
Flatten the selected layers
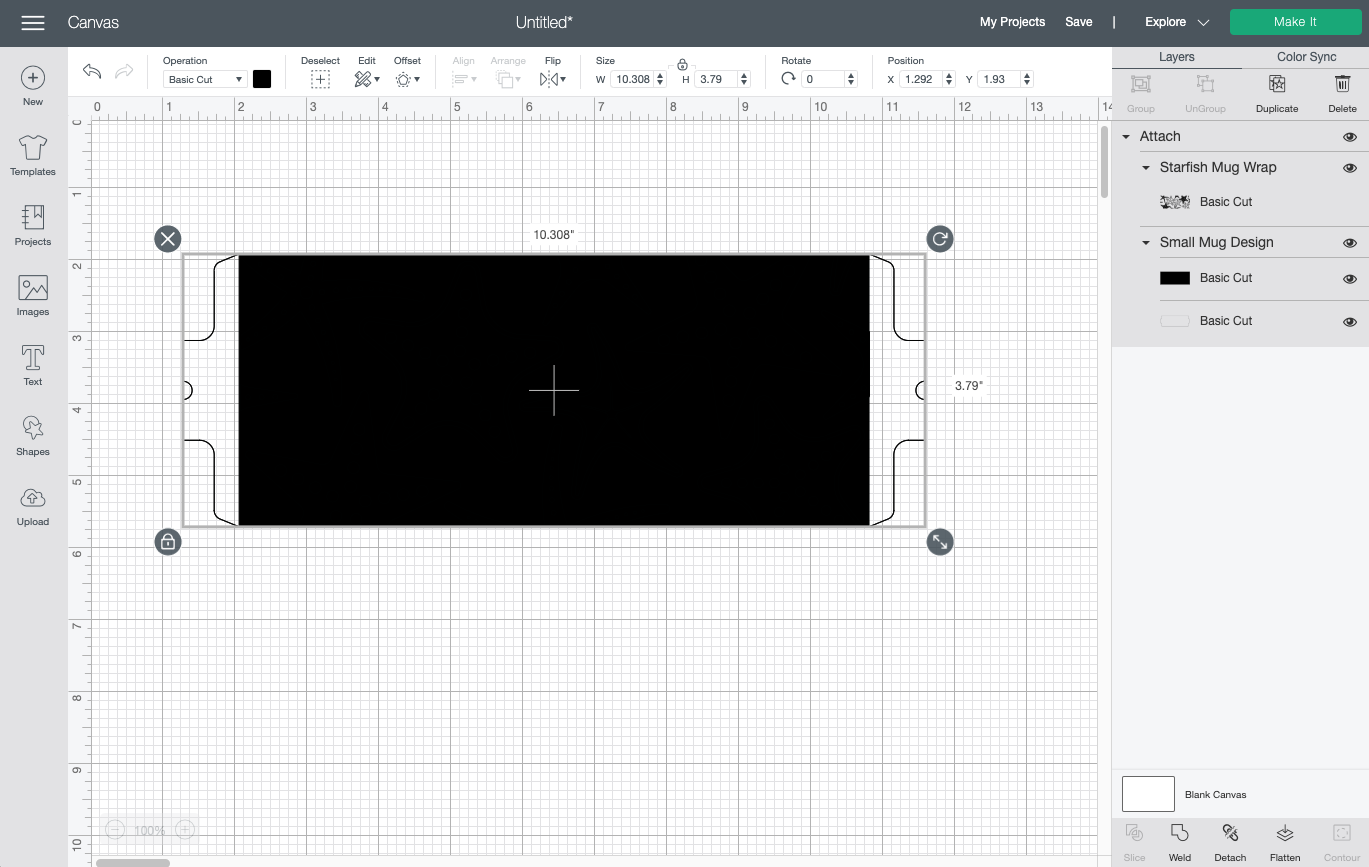pyautogui.click(x=1285, y=842)
